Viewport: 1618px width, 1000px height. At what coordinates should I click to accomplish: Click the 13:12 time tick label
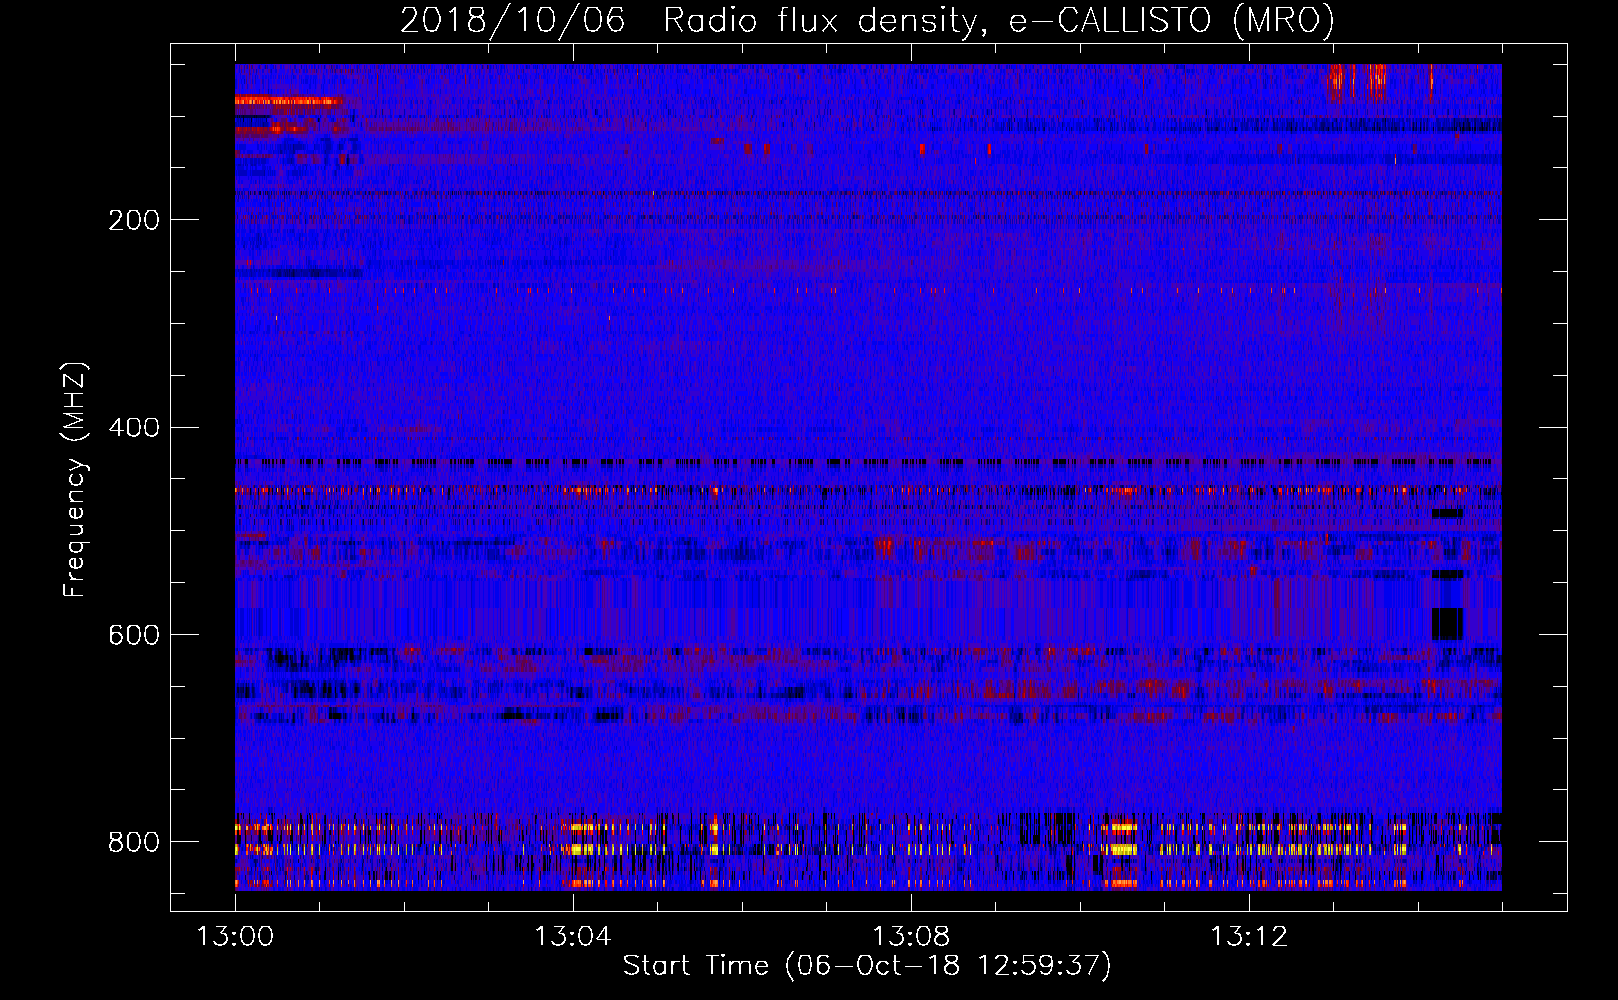tap(1249, 937)
